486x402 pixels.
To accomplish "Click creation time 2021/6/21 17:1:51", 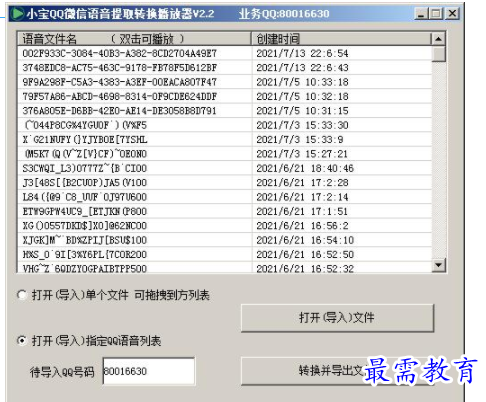I will coord(302,211).
